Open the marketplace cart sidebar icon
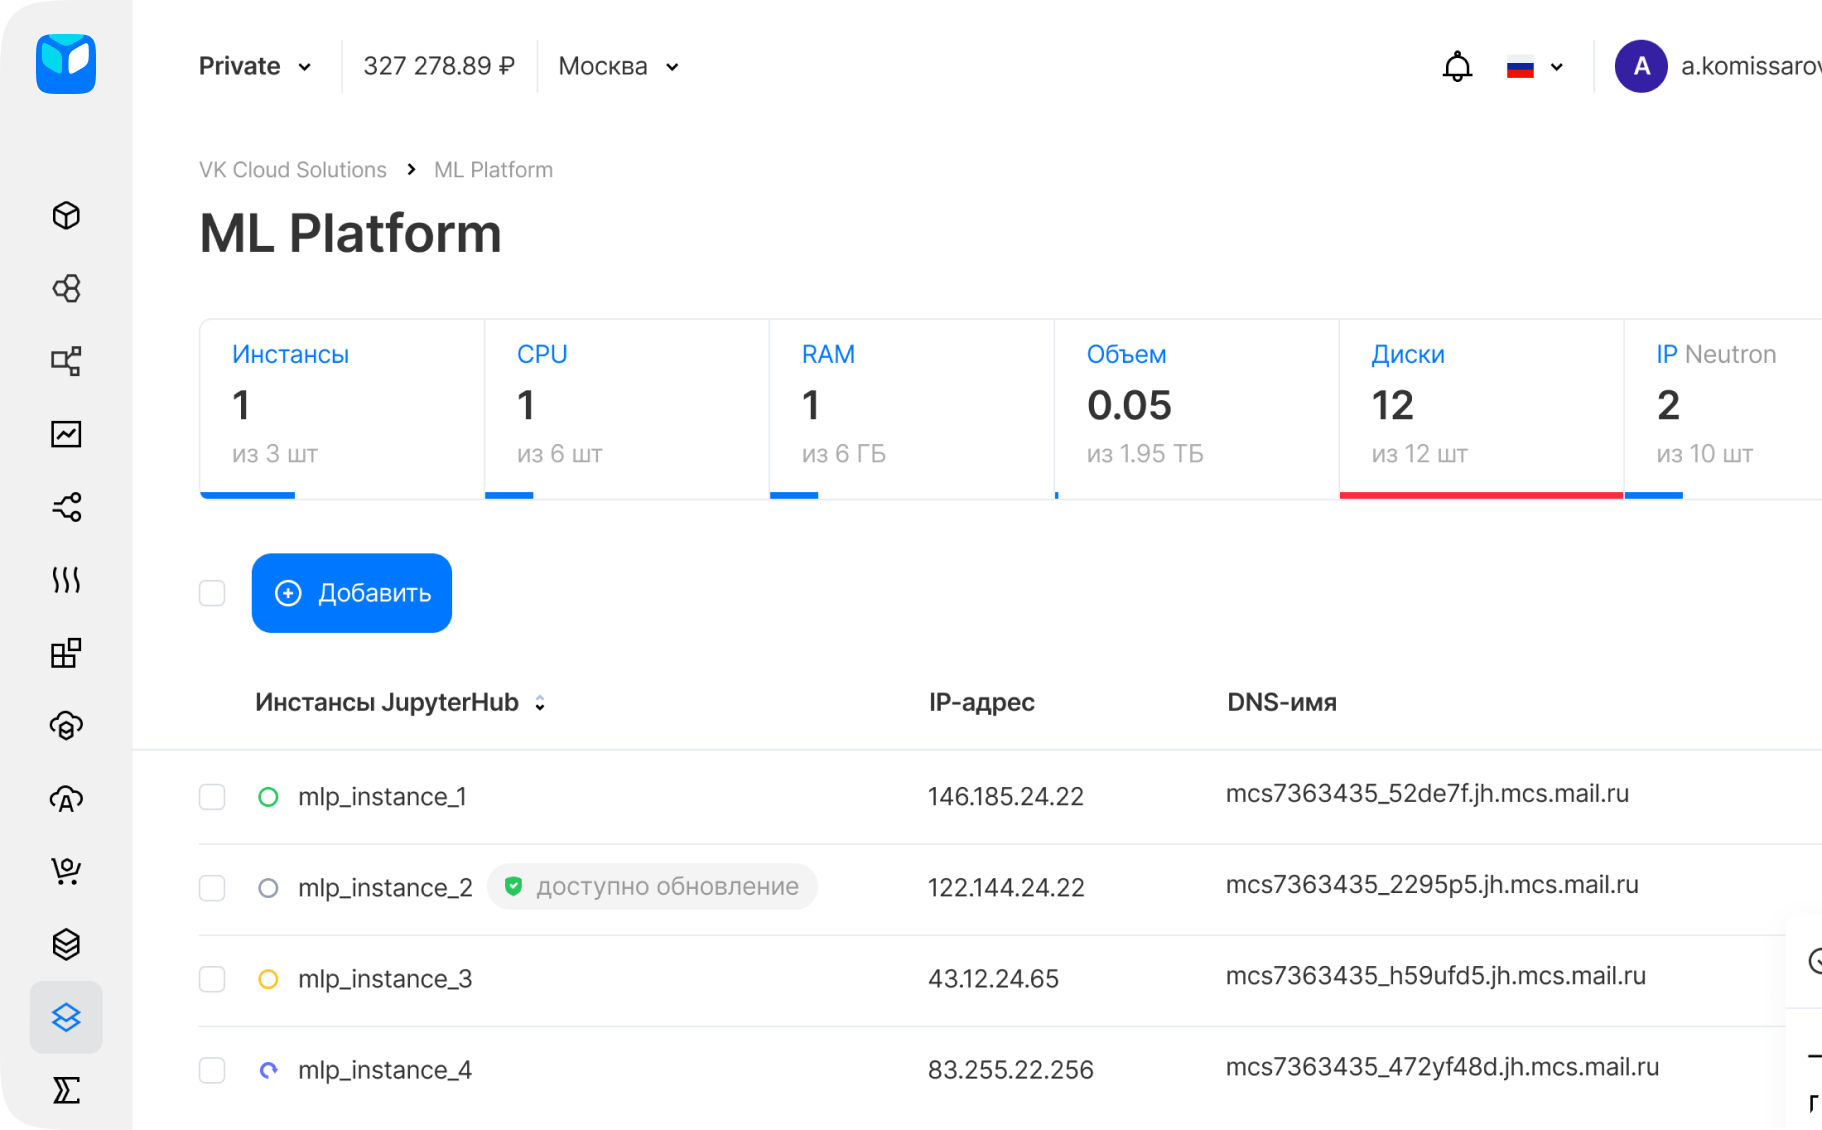The image size is (1822, 1130). pyautogui.click(x=66, y=871)
